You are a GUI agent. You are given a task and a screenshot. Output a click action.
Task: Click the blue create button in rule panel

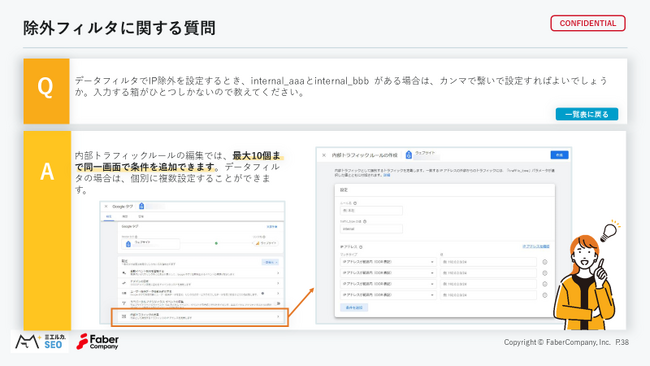click(559, 155)
